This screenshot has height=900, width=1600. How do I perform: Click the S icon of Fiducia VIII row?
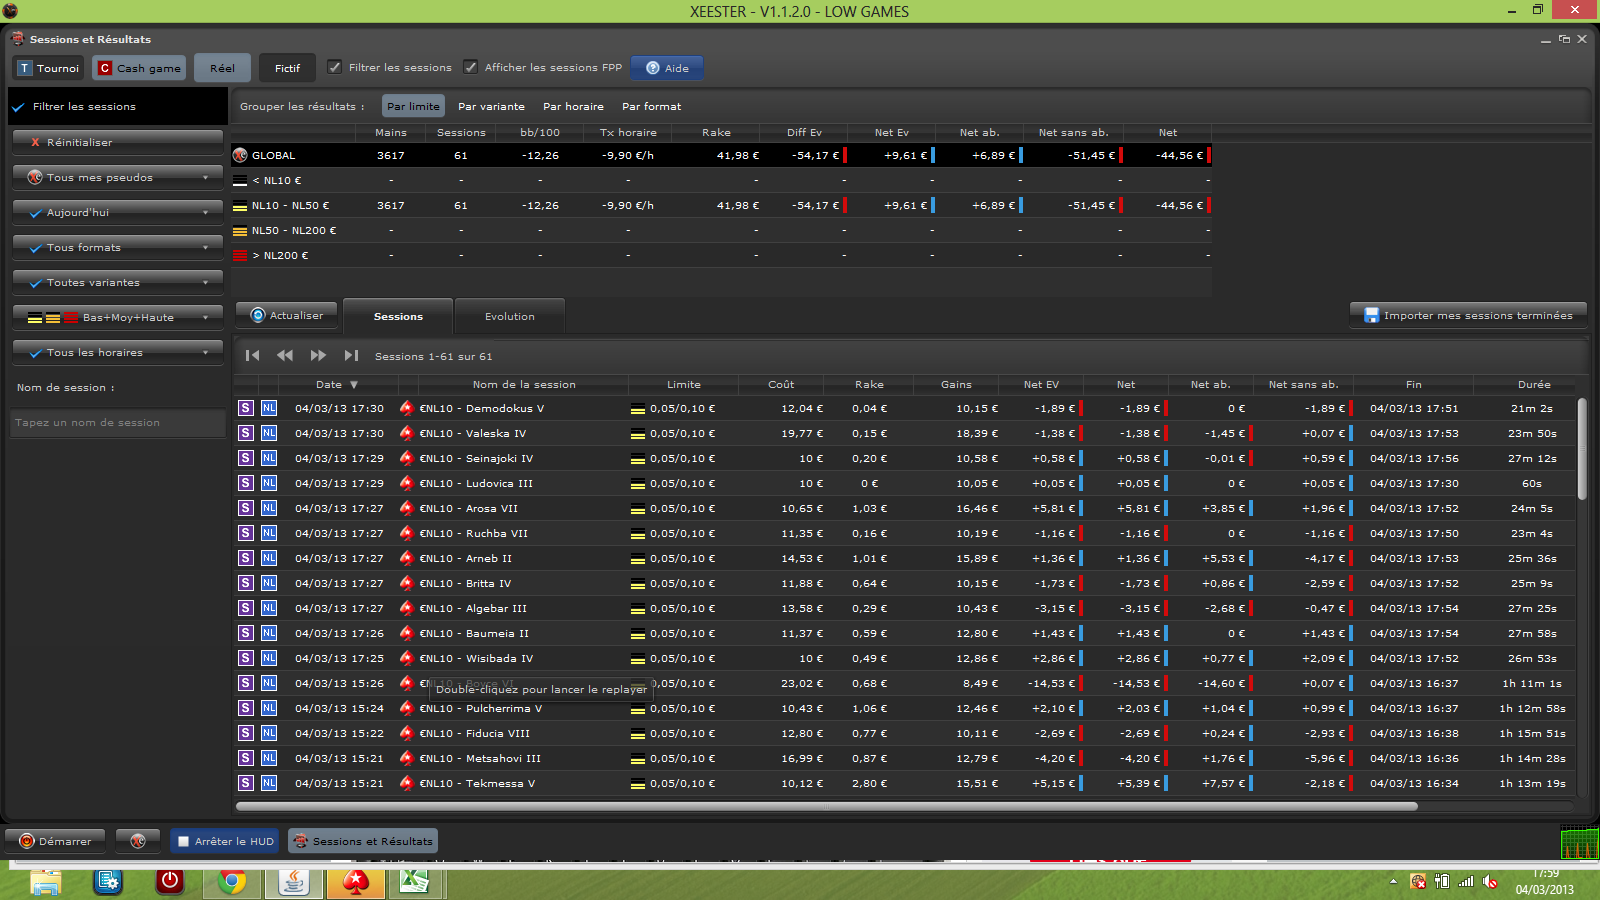246,733
